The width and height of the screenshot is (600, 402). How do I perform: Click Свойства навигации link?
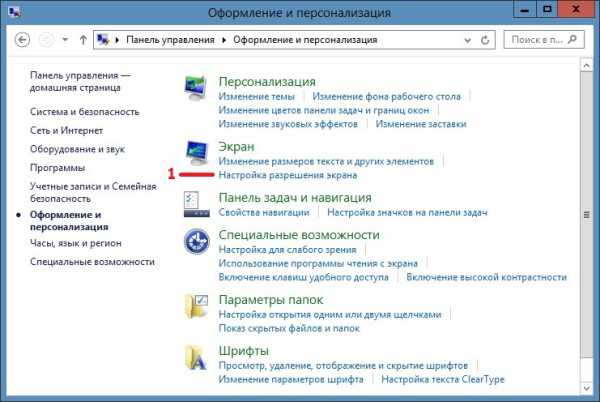pos(264,212)
